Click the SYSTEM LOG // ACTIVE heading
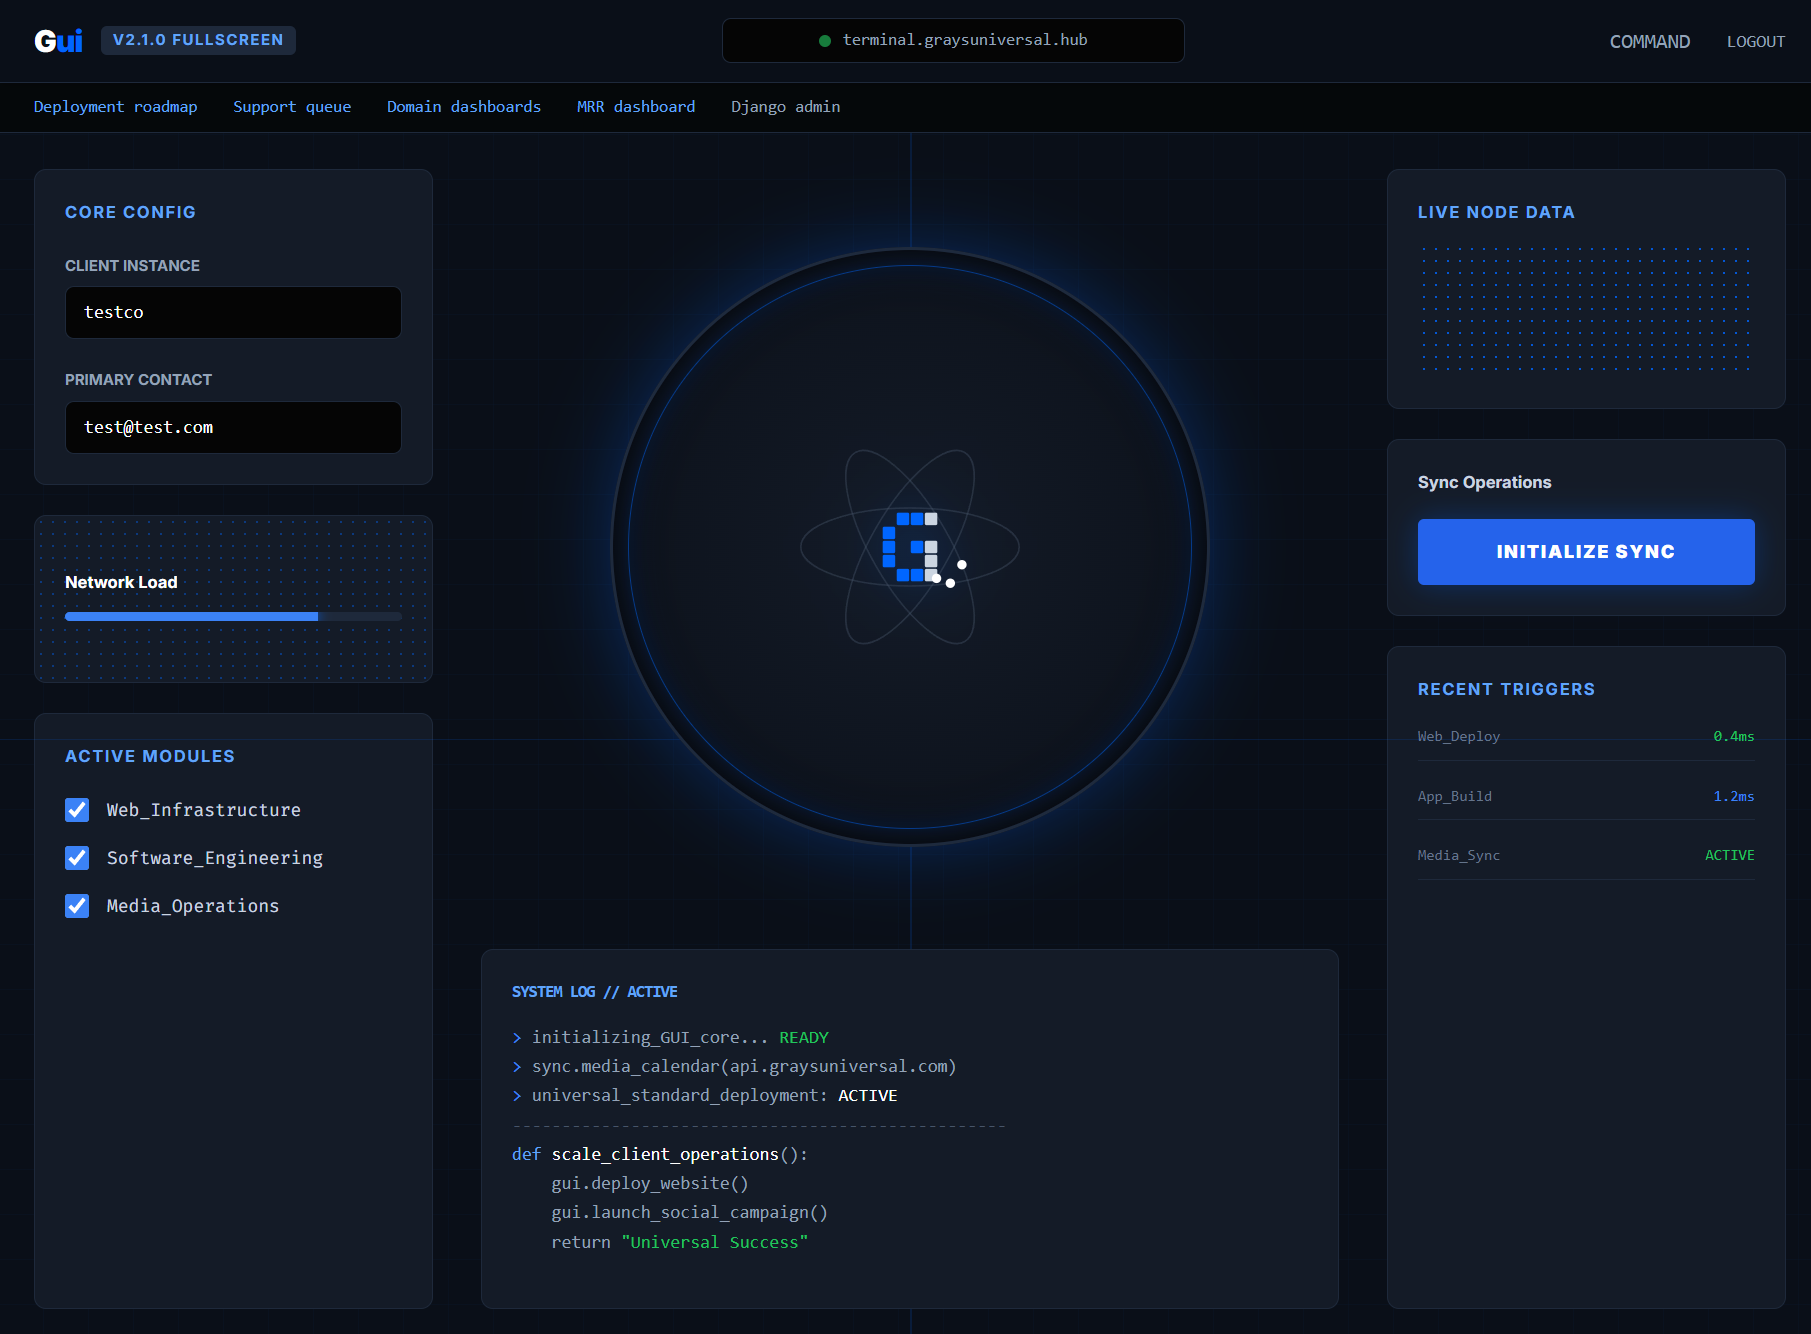The image size is (1811, 1334). [595, 992]
